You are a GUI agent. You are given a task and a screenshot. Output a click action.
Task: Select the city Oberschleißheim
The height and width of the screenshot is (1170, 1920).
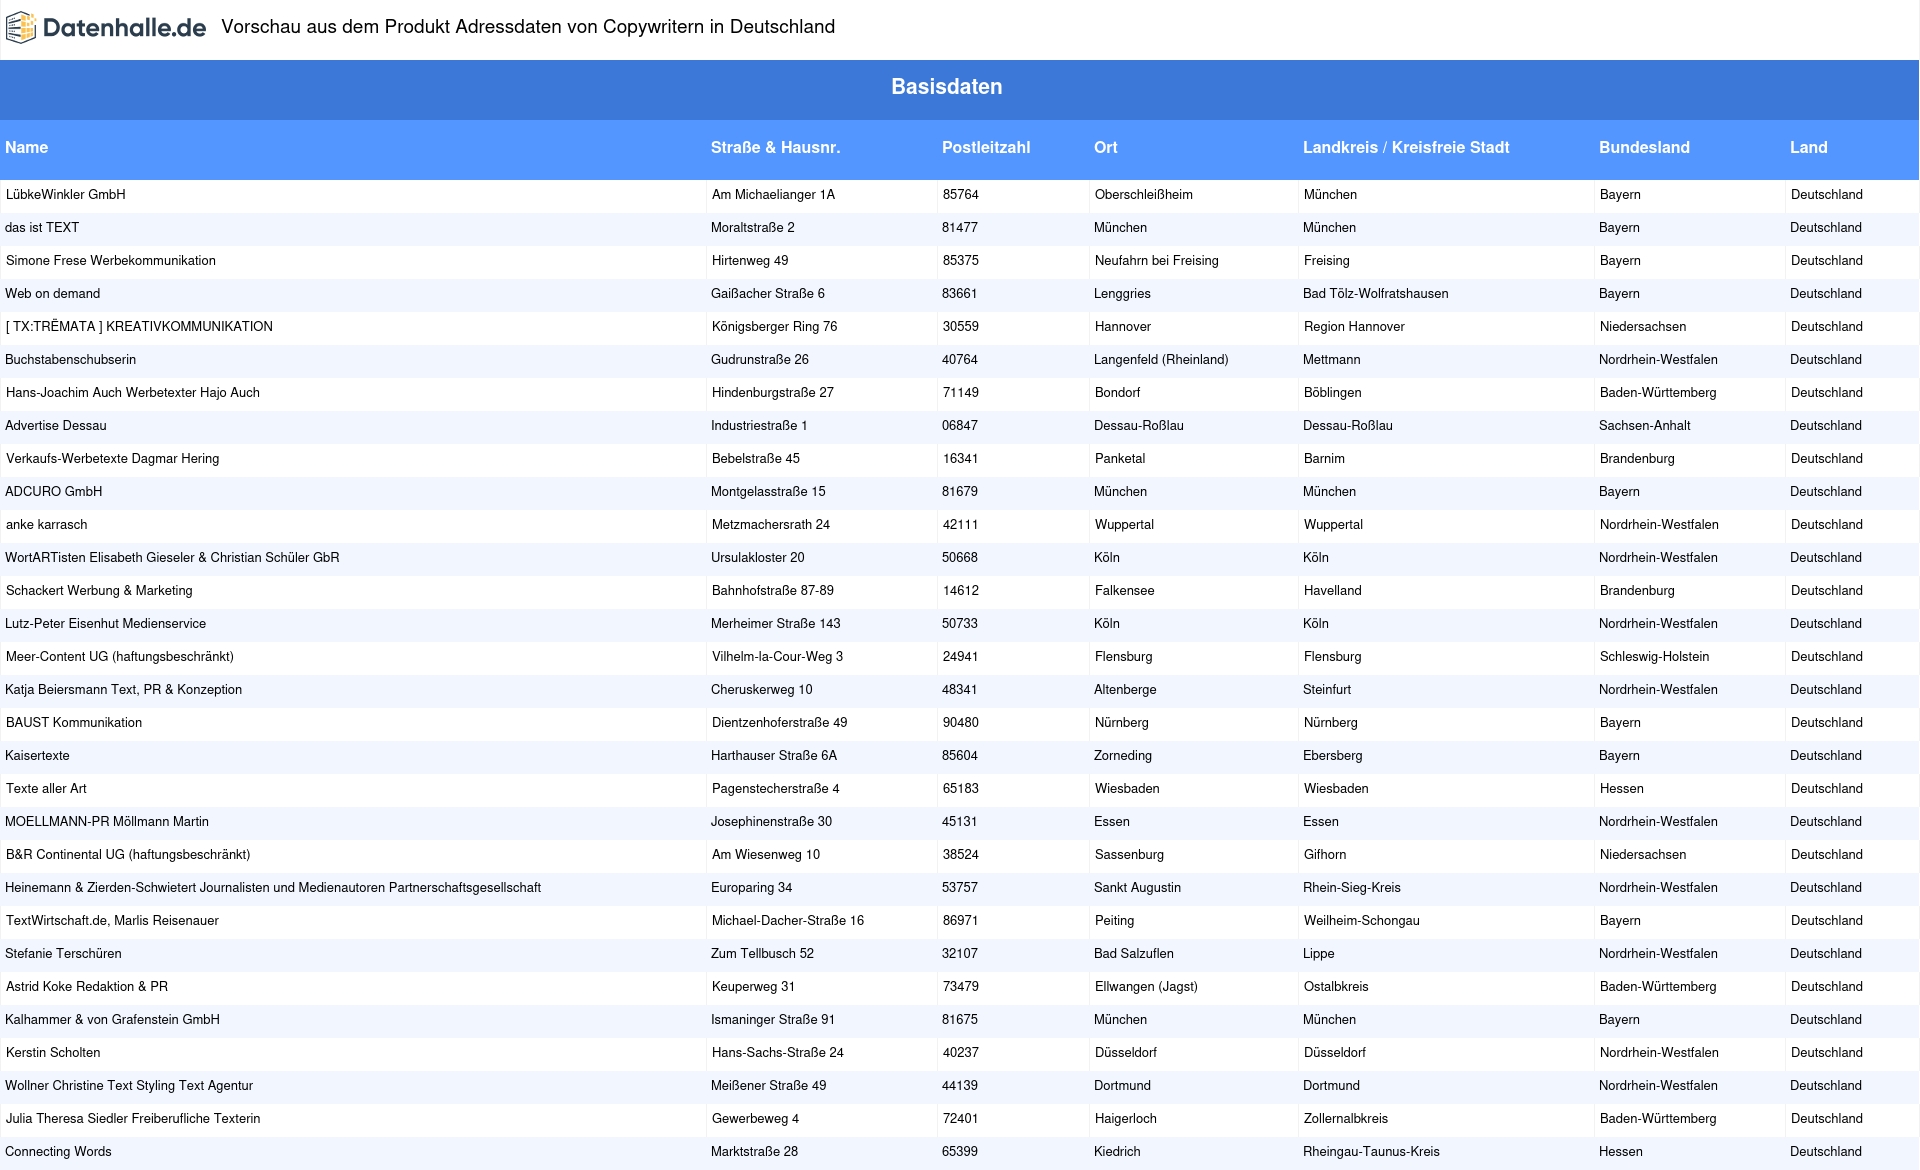click(x=1144, y=195)
